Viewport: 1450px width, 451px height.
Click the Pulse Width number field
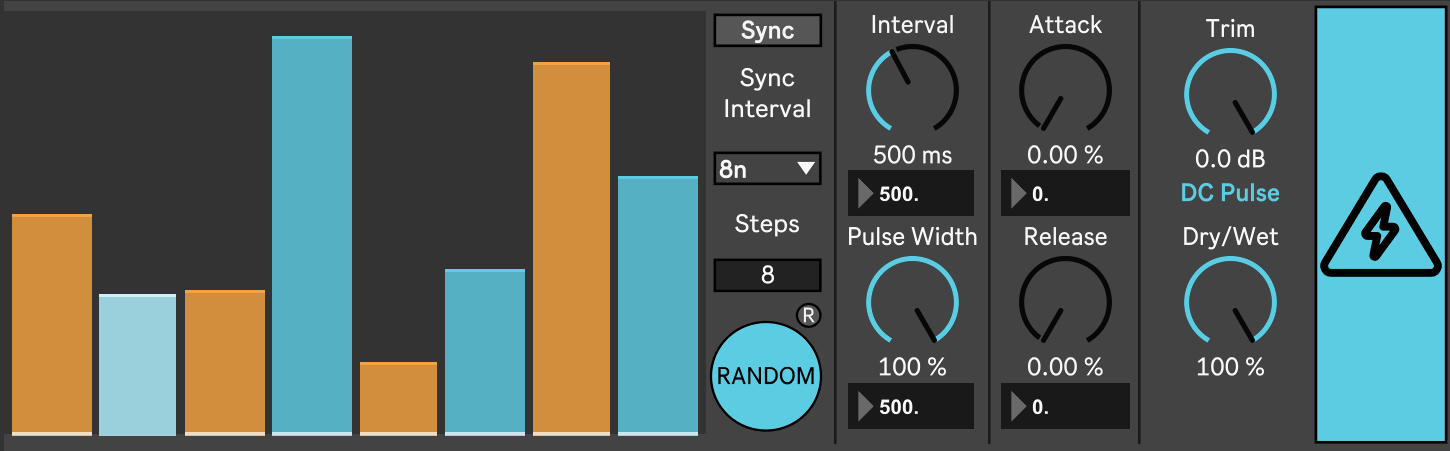point(911,406)
